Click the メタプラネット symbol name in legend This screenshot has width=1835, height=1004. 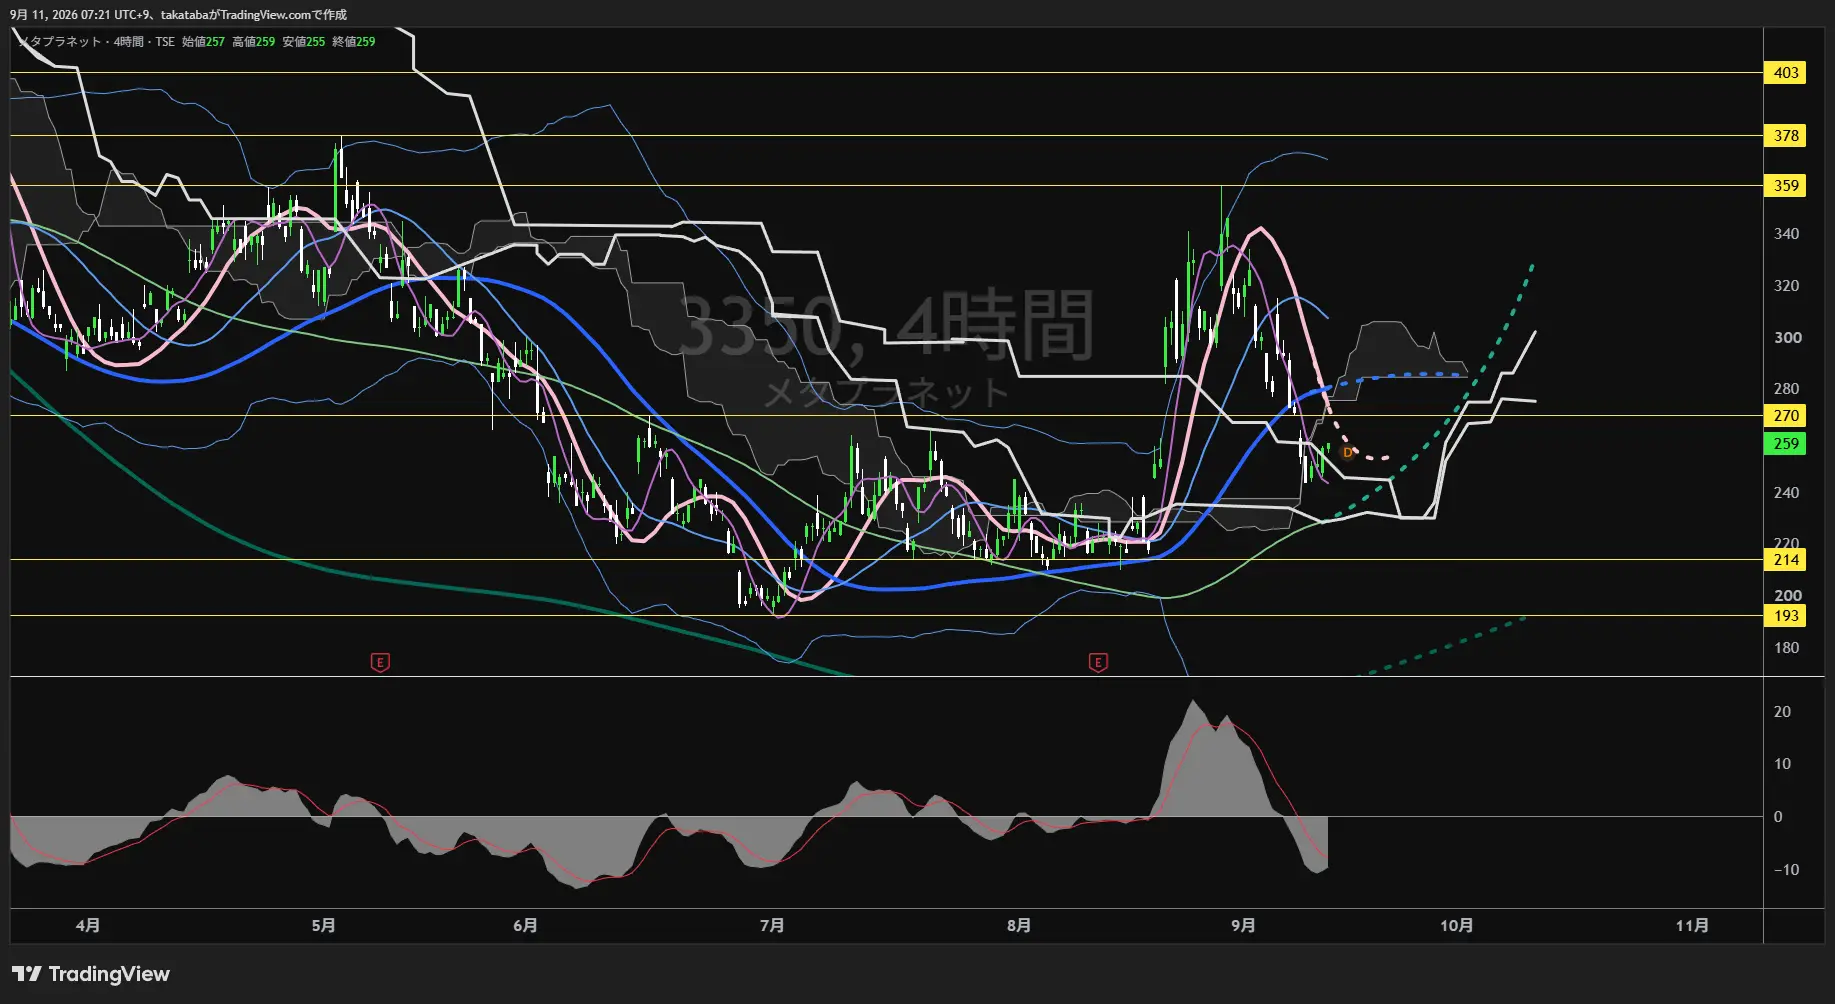tap(60, 42)
